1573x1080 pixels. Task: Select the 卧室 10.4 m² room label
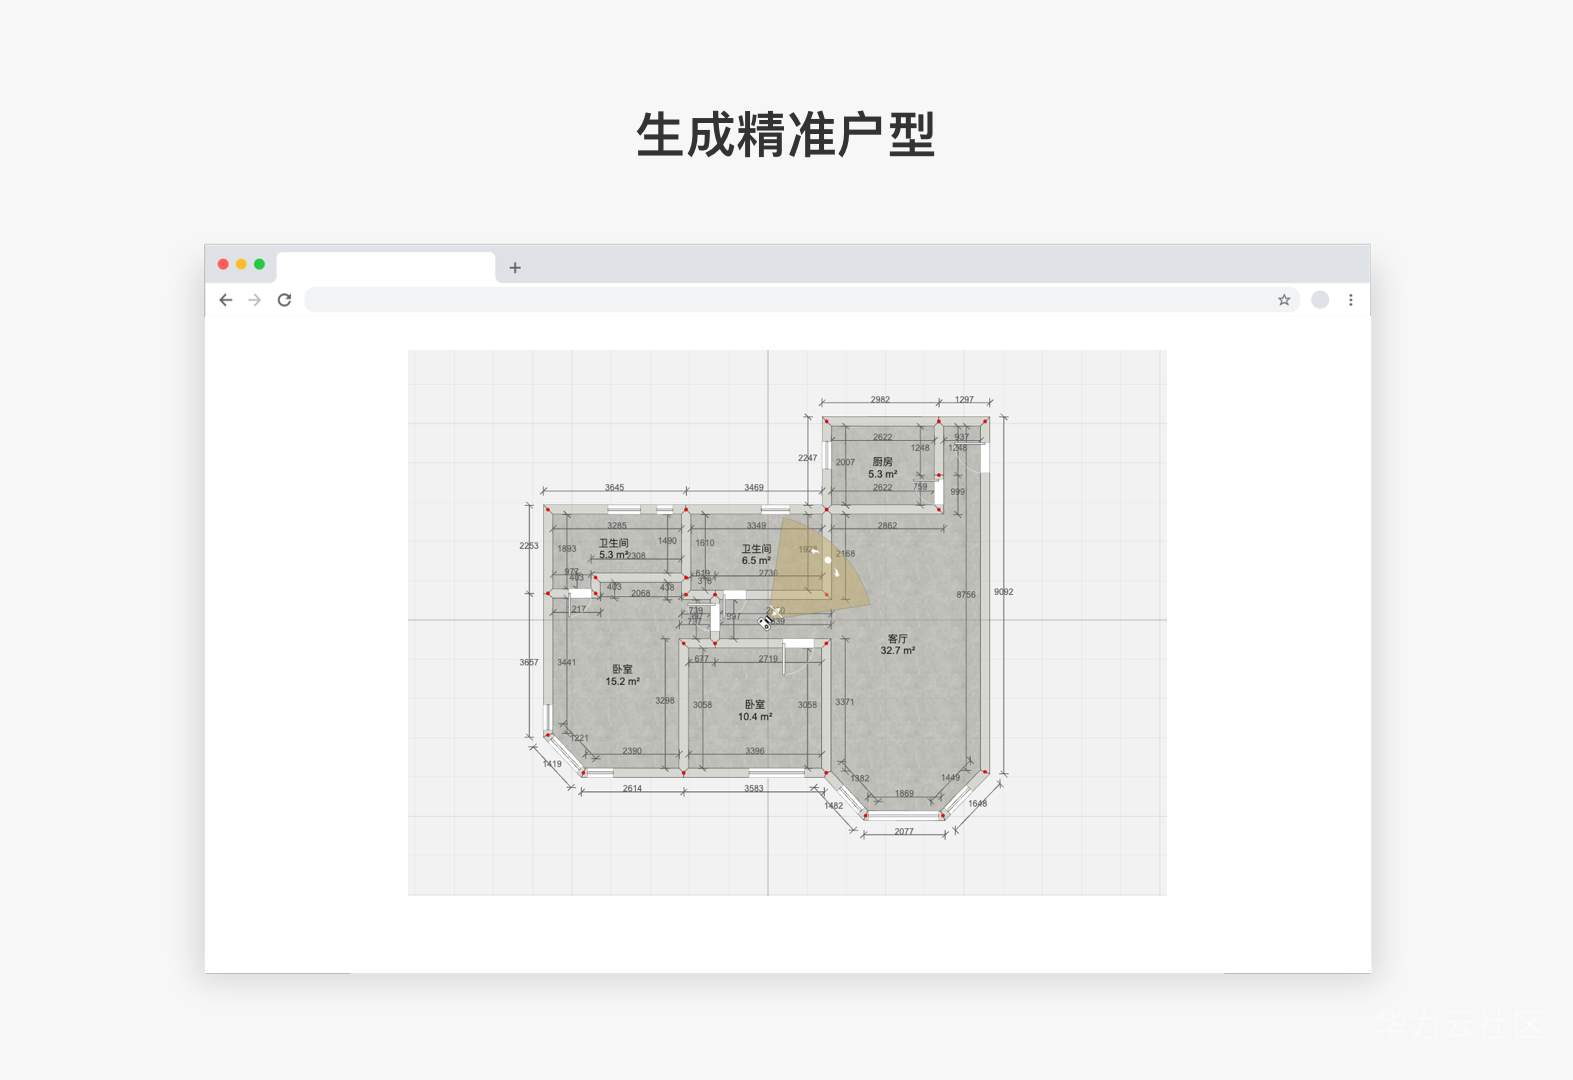755,710
